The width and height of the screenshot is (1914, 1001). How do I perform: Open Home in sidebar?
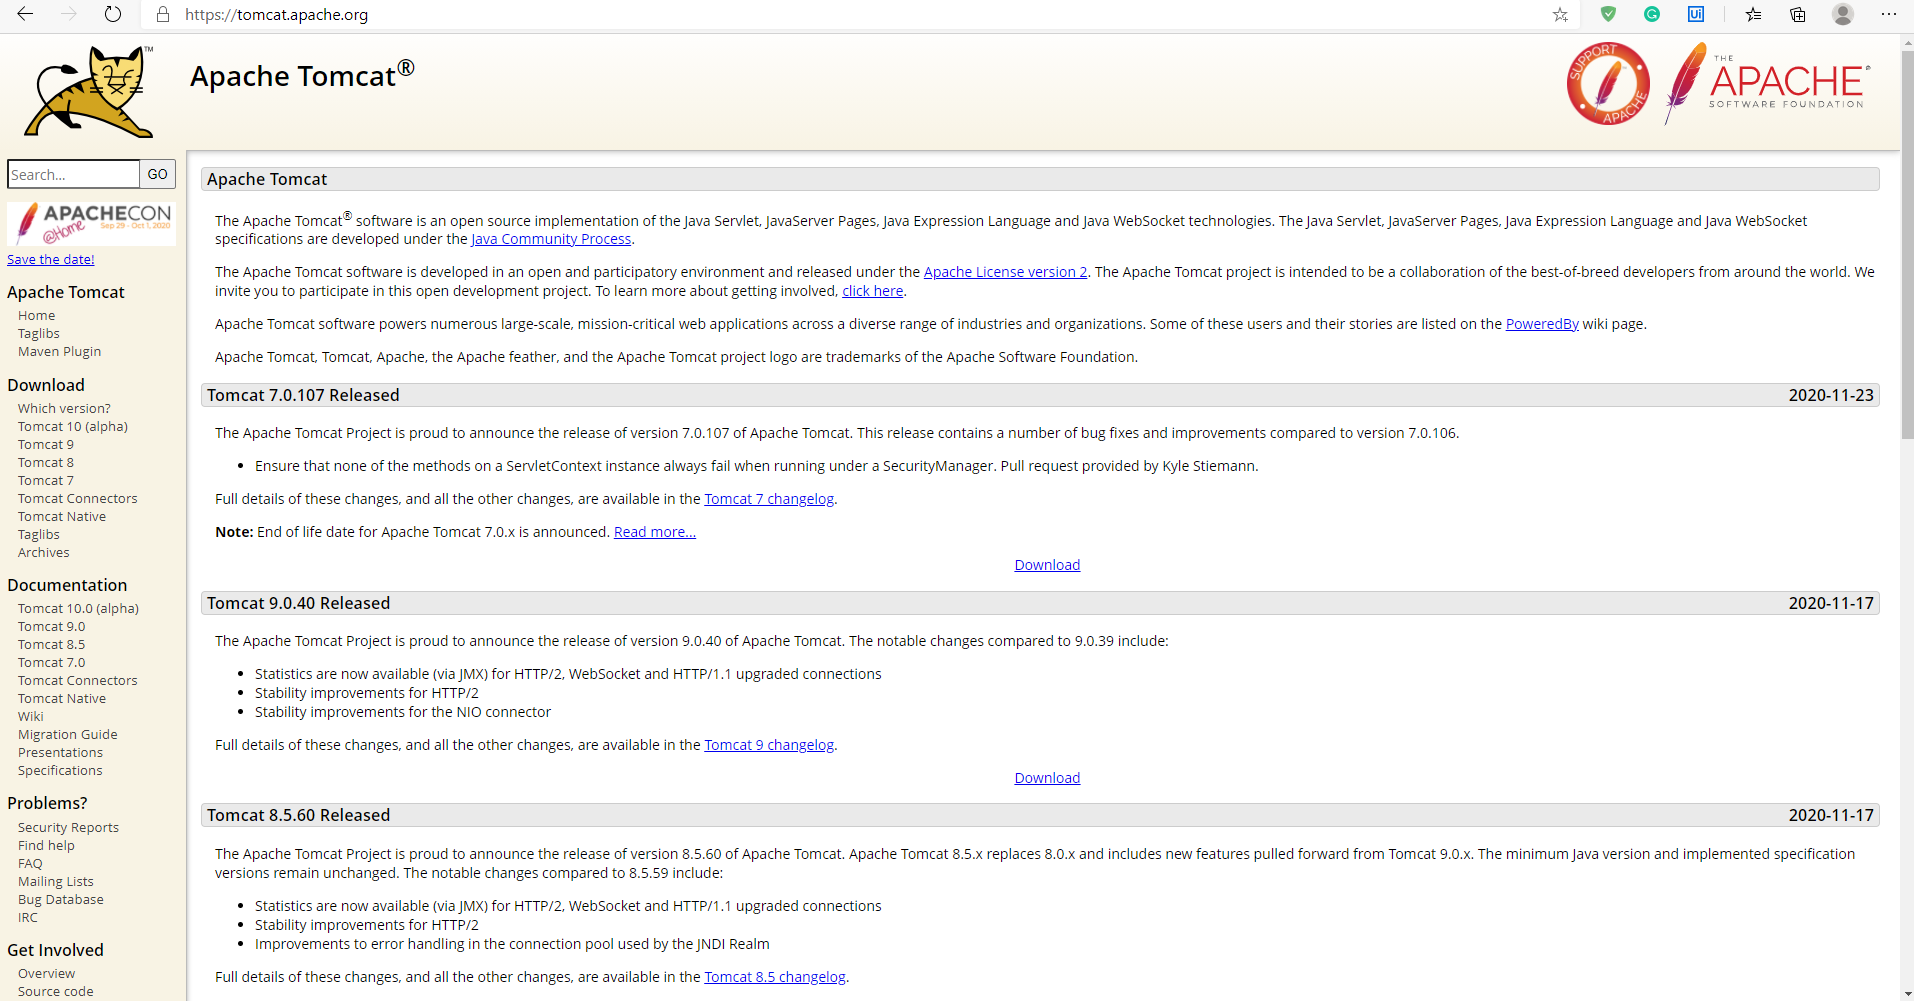[x=37, y=315]
